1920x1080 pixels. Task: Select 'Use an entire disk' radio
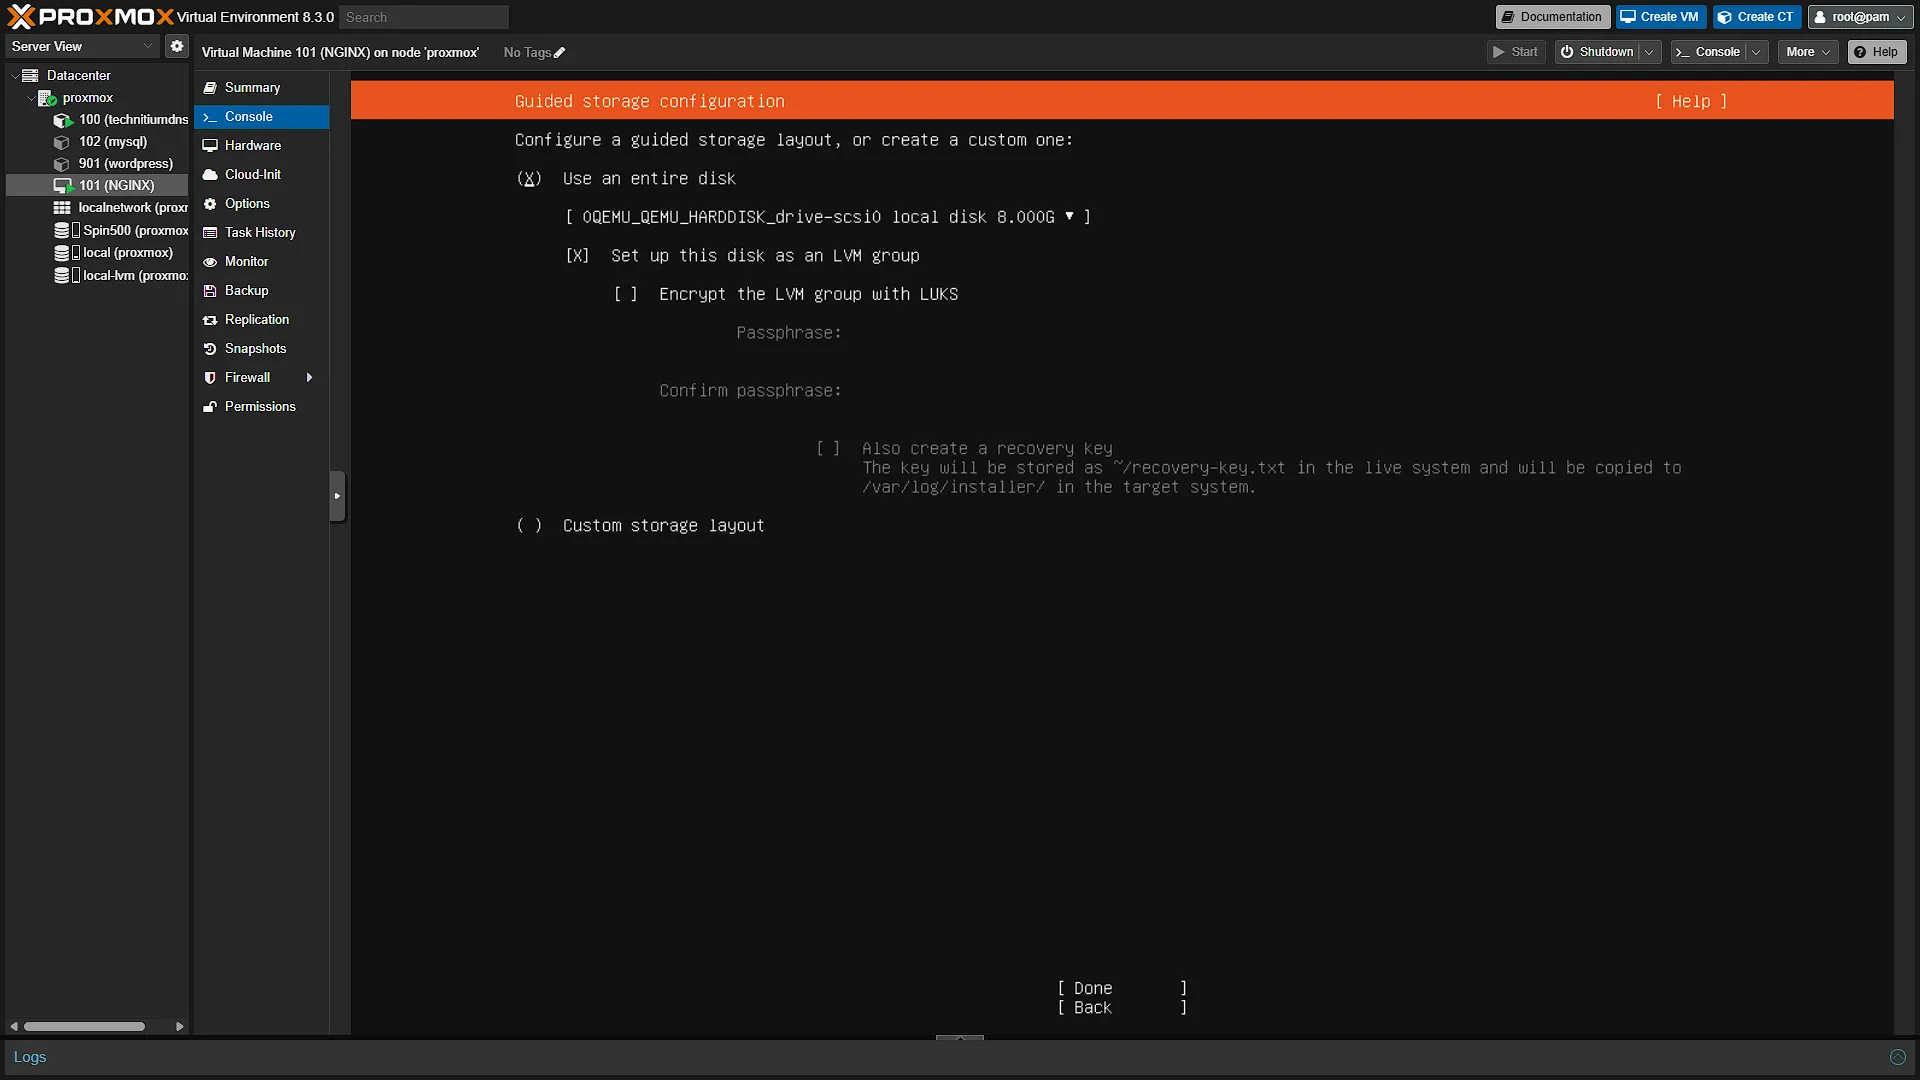529,179
